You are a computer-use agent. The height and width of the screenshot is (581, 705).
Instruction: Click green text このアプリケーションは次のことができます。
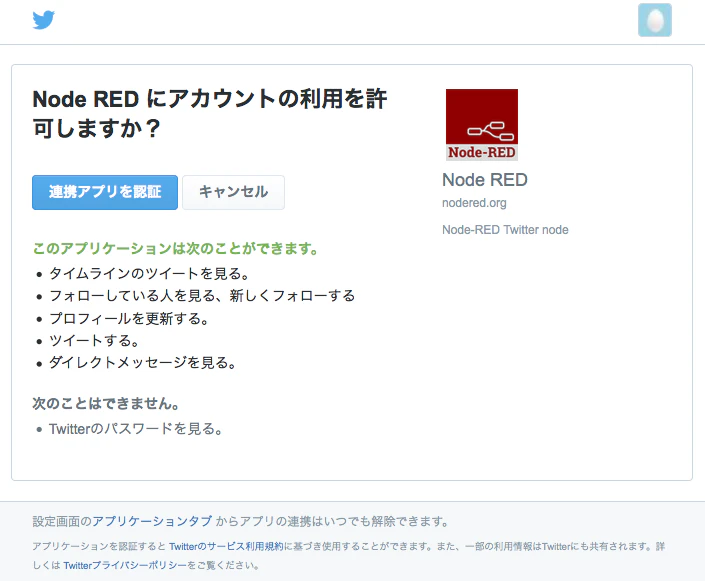click(176, 248)
